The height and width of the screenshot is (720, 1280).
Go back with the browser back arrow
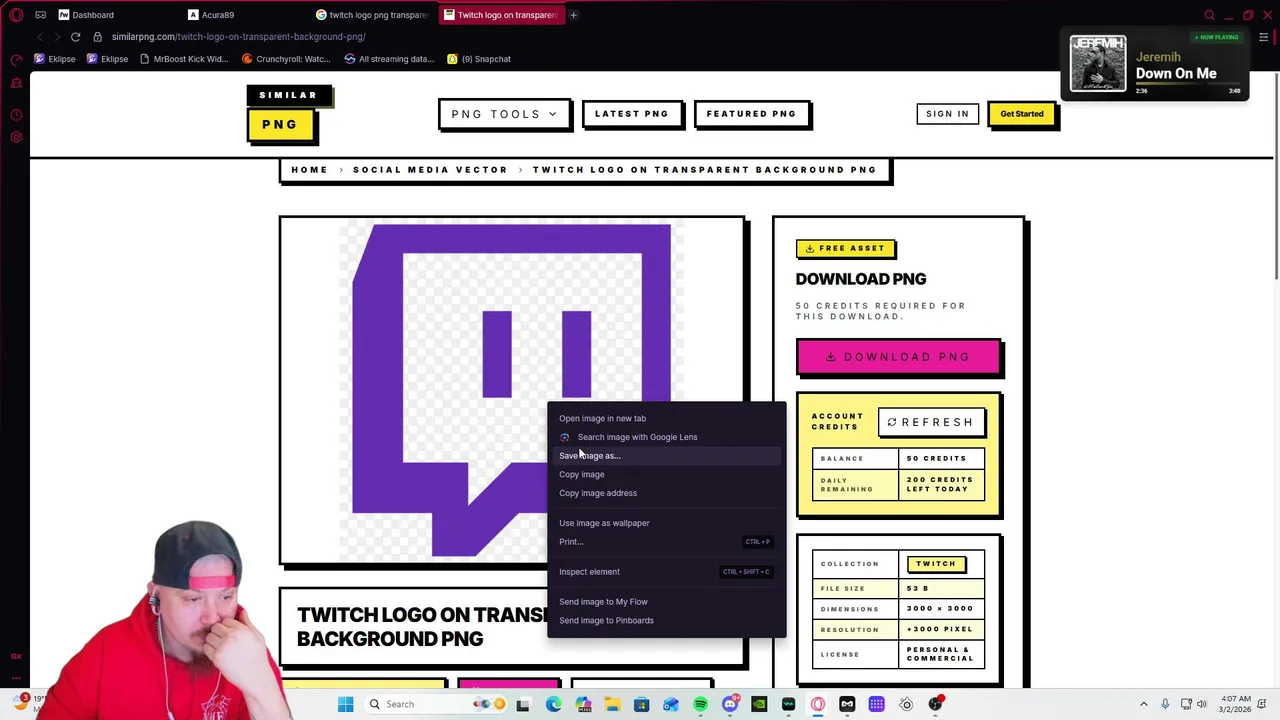coord(40,37)
